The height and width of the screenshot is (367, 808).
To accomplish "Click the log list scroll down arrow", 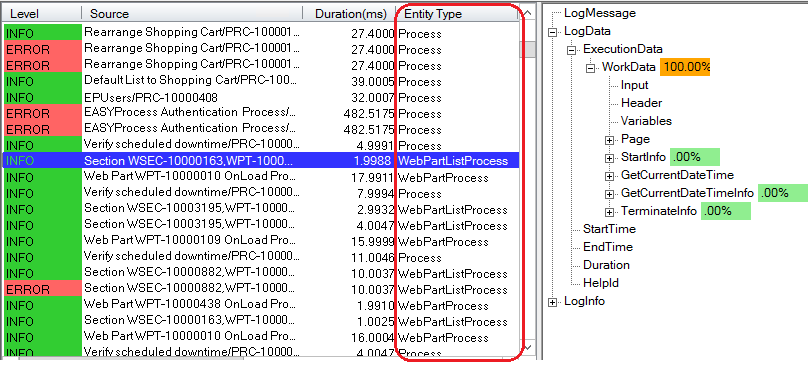I will point(528,347).
